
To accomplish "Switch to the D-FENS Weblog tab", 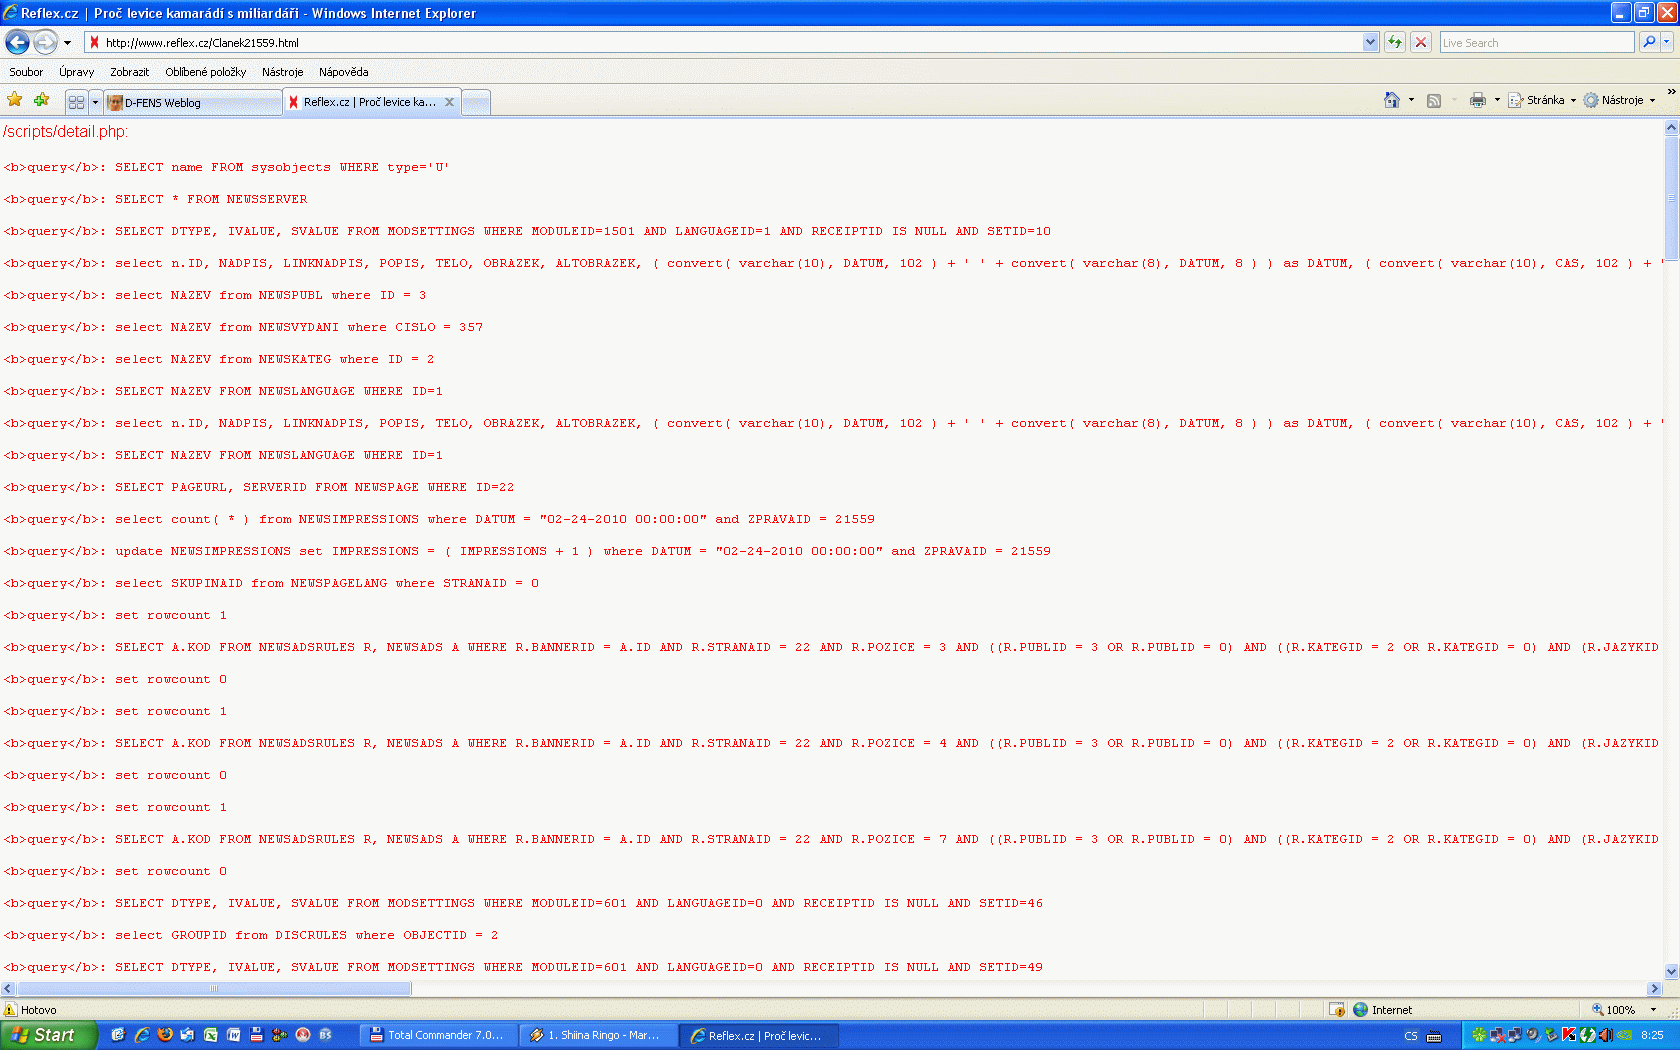I will click(193, 102).
